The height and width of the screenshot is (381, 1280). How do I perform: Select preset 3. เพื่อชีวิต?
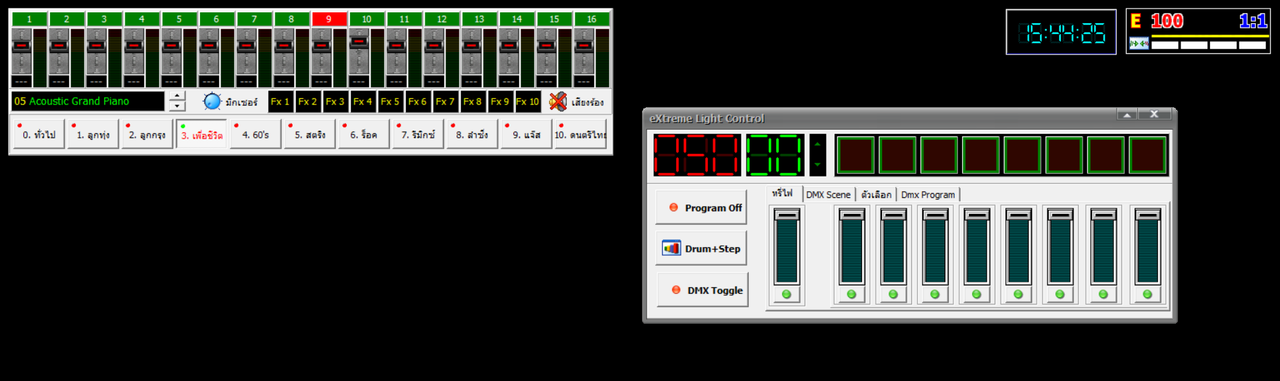click(202, 134)
